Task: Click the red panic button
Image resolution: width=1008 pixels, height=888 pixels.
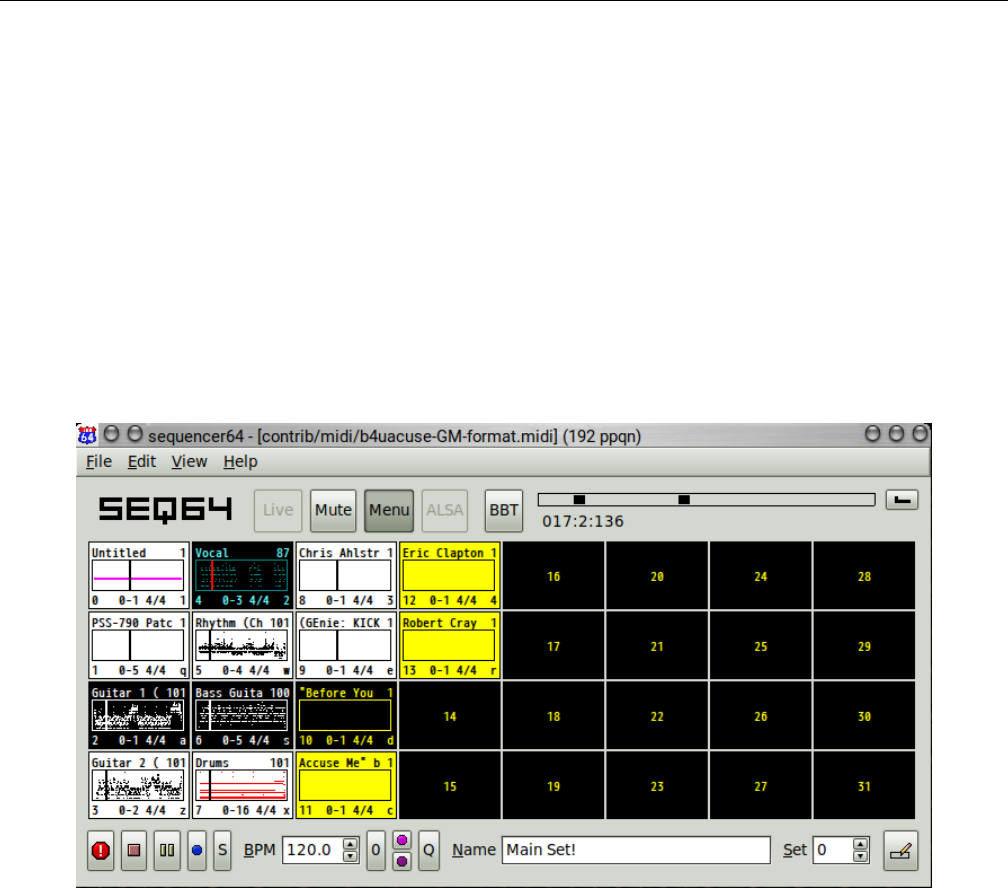Action: pyautogui.click(x=101, y=850)
